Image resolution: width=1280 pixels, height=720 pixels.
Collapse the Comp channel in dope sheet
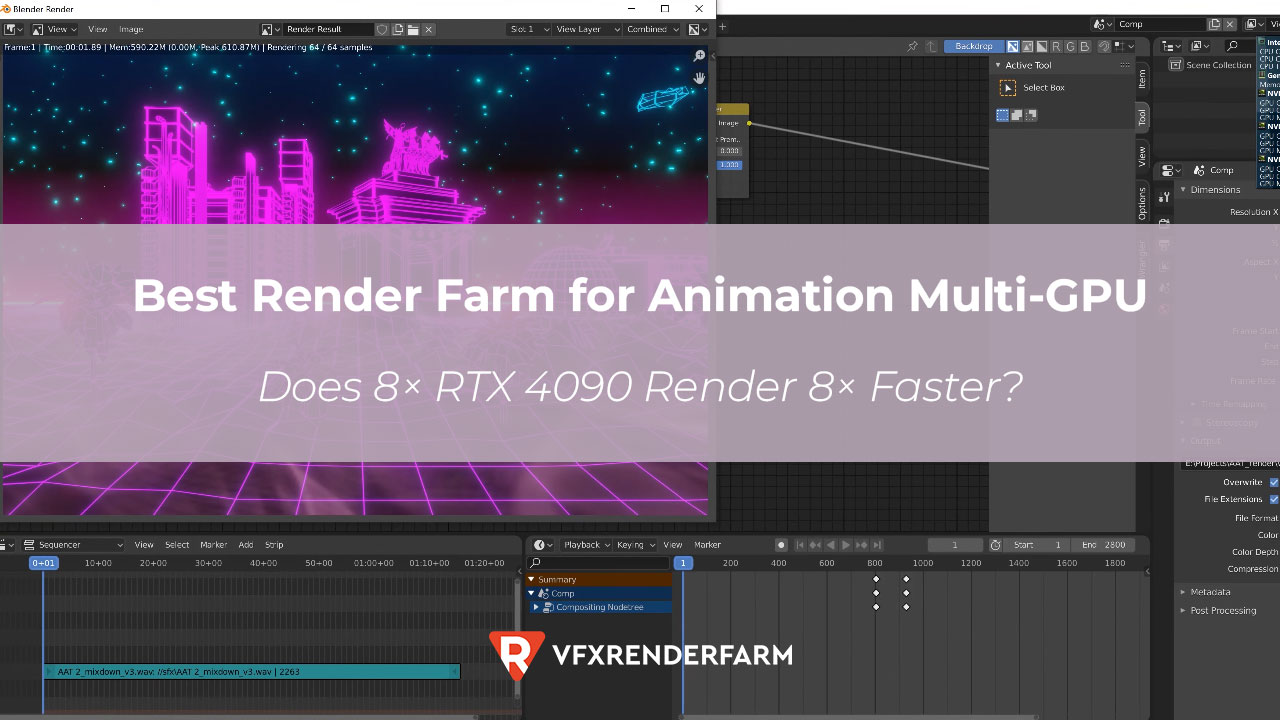pyautogui.click(x=532, y=593)
